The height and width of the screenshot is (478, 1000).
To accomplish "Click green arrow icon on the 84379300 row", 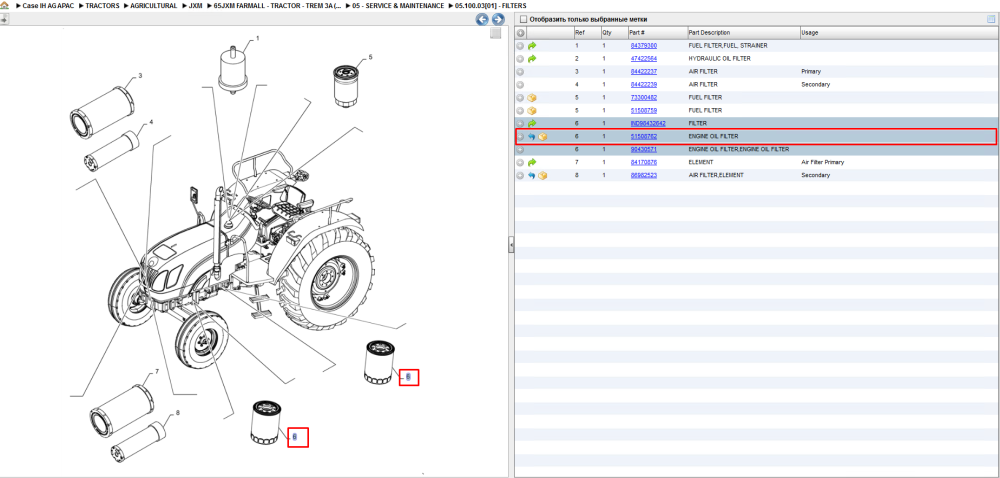I will click(x=532, y=46).
